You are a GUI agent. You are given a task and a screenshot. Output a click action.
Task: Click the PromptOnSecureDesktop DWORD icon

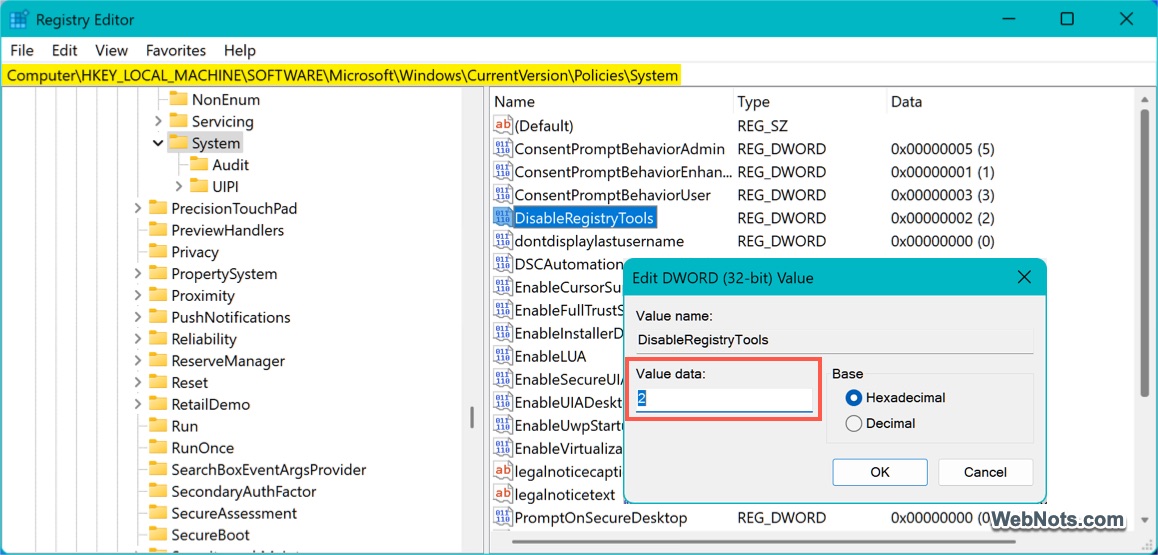(503, 518)
